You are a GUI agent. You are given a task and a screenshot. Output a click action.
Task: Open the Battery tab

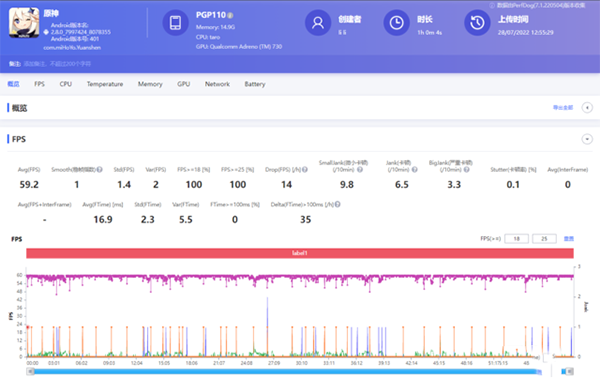[x=255, y=84]
